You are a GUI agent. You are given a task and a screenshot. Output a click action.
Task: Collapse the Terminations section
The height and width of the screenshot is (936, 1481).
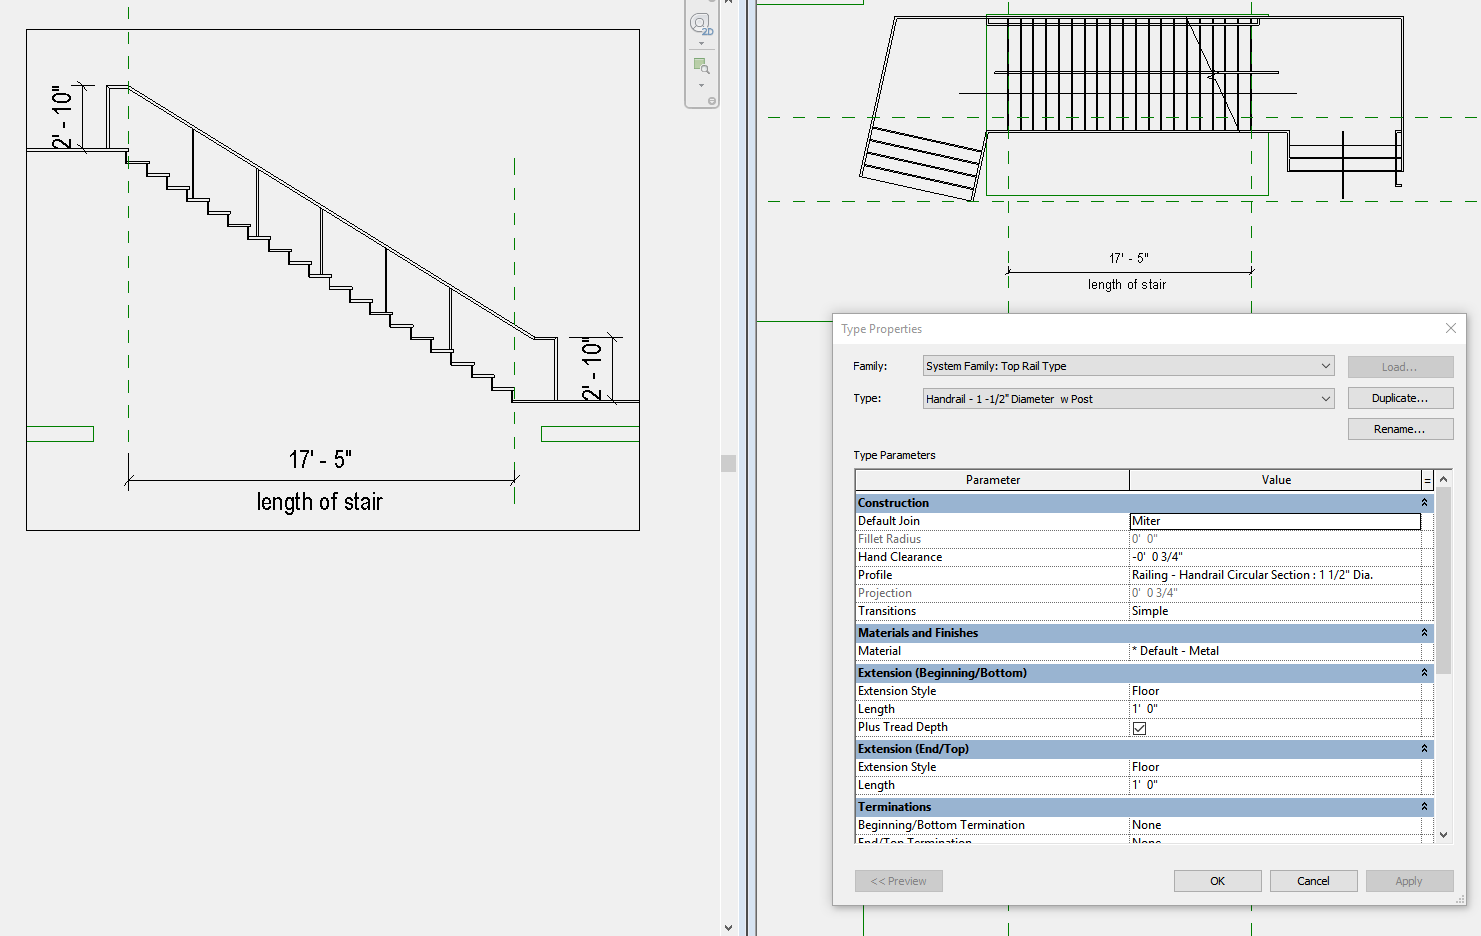pos(1424,807)
